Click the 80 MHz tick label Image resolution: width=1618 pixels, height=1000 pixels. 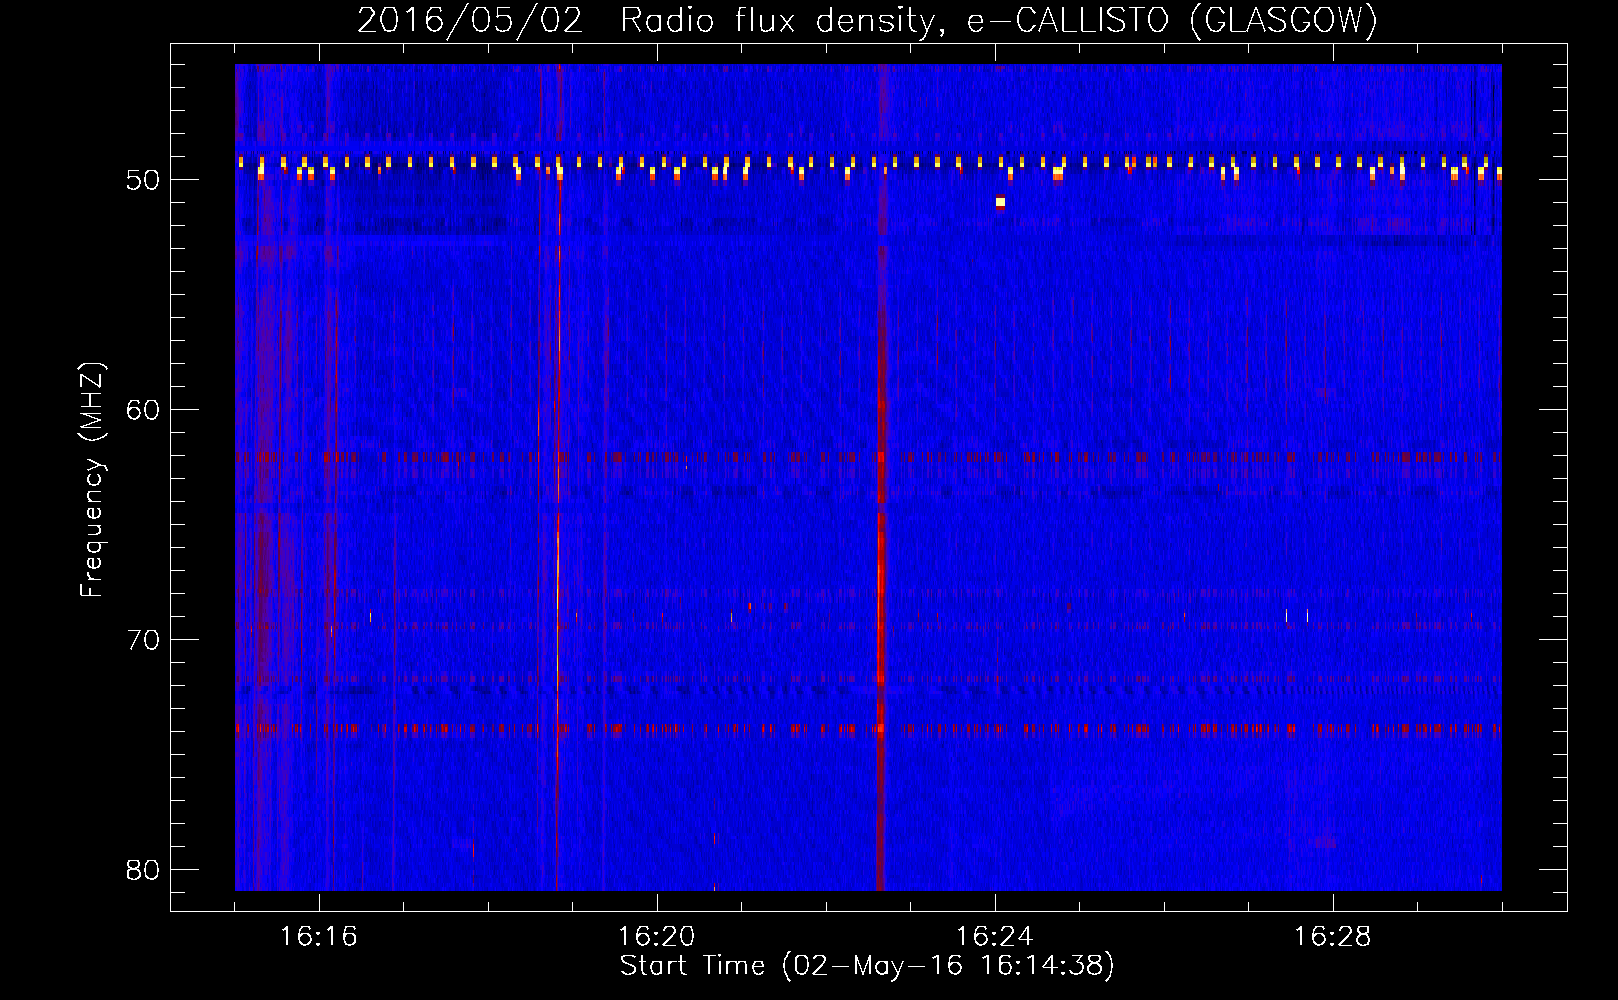tap(143, 870)
